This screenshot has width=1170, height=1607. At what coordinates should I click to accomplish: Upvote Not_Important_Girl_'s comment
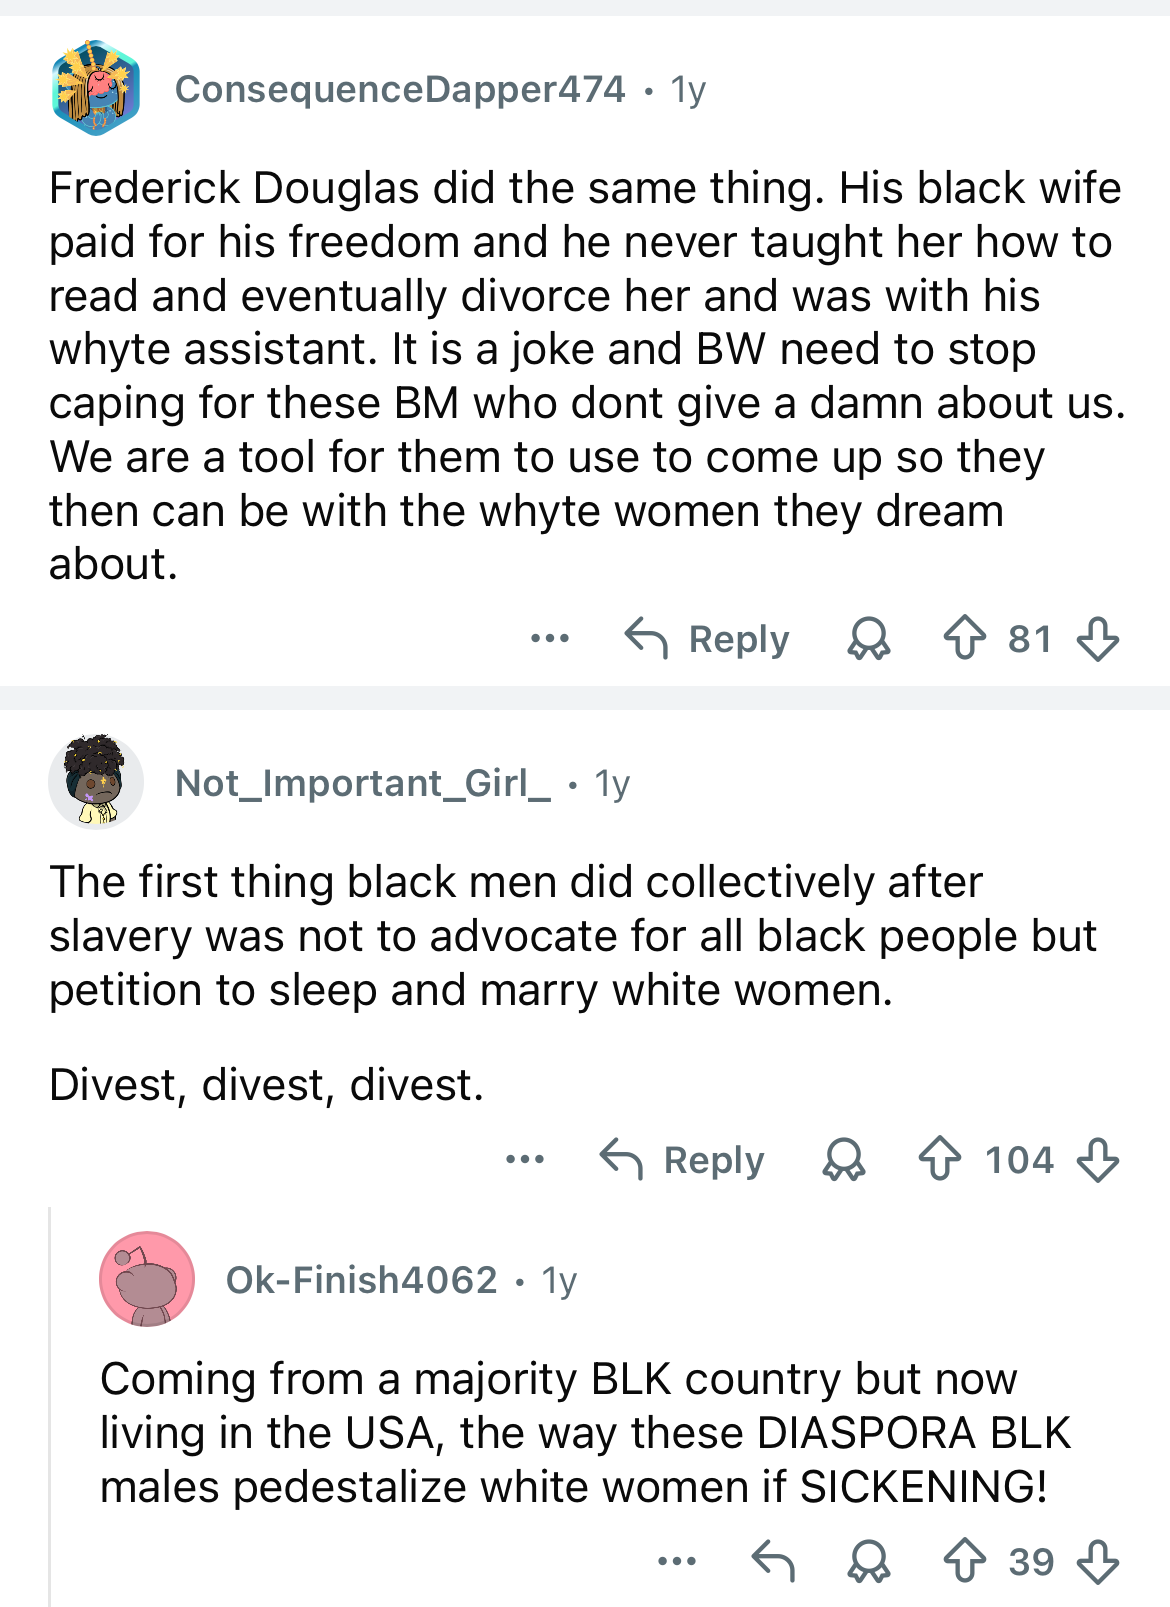(x=940, y=1160)
